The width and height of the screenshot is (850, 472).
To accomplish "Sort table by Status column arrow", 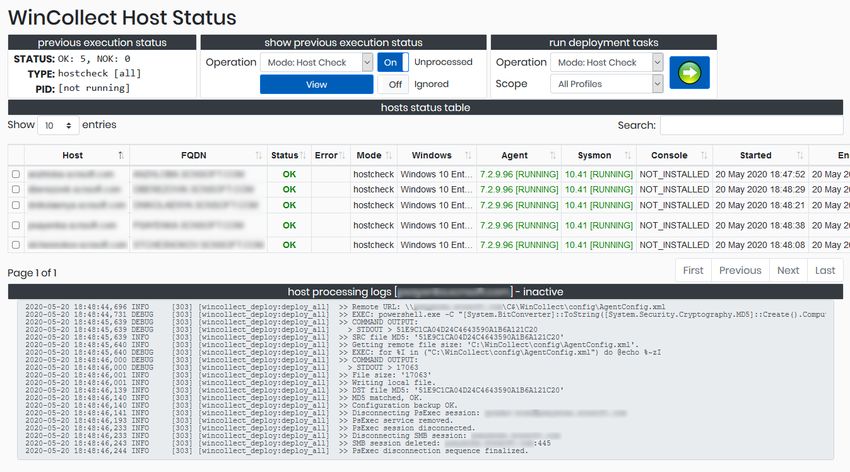I will point(303,156).
